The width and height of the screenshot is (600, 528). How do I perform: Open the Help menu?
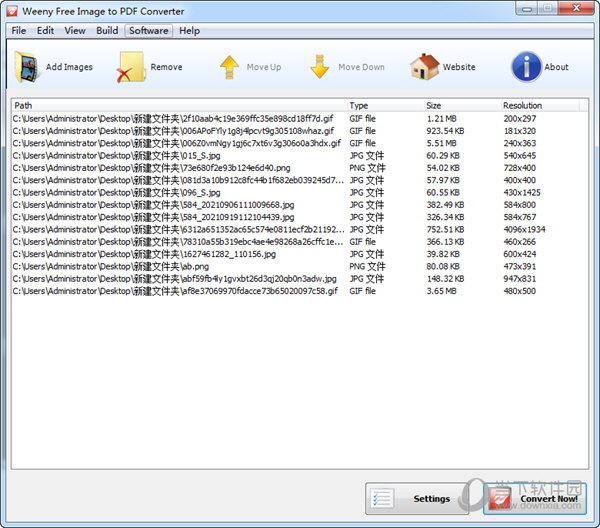[189, 31]
